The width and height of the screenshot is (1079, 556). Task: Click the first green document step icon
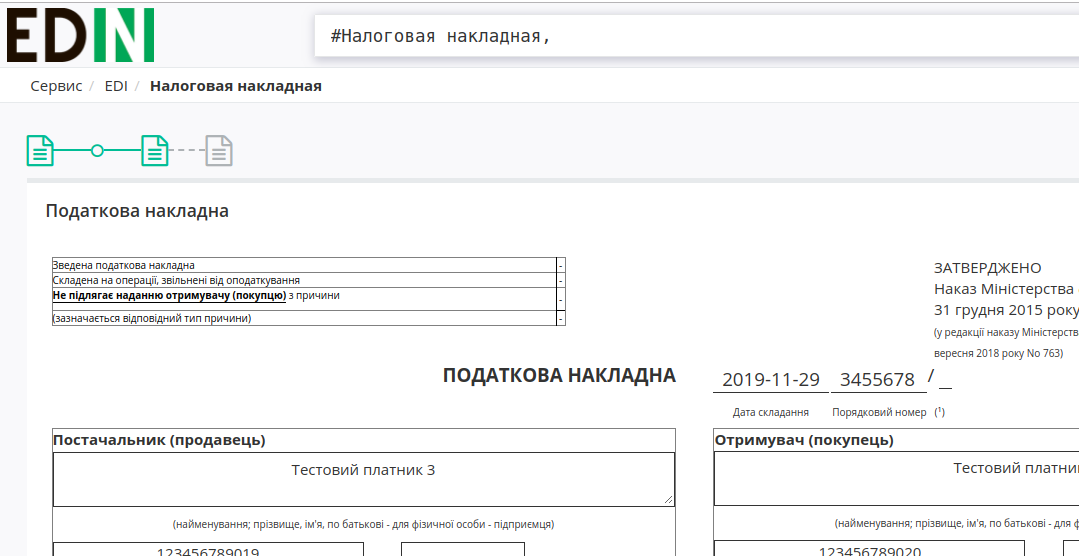click(x=41, y=151)
